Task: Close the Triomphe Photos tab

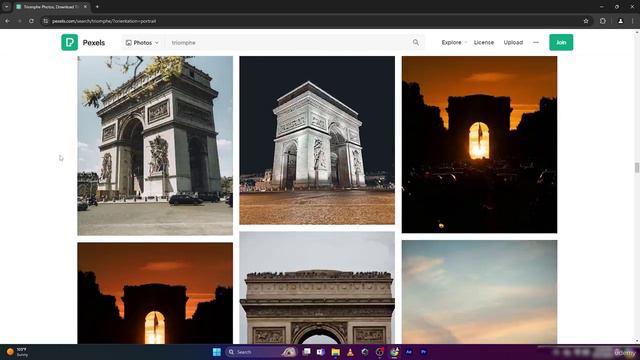Action: (85, 7)
